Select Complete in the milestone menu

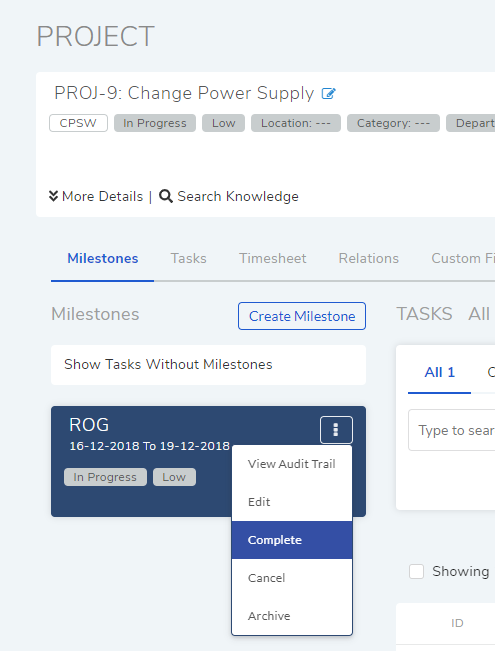point(292,540)
